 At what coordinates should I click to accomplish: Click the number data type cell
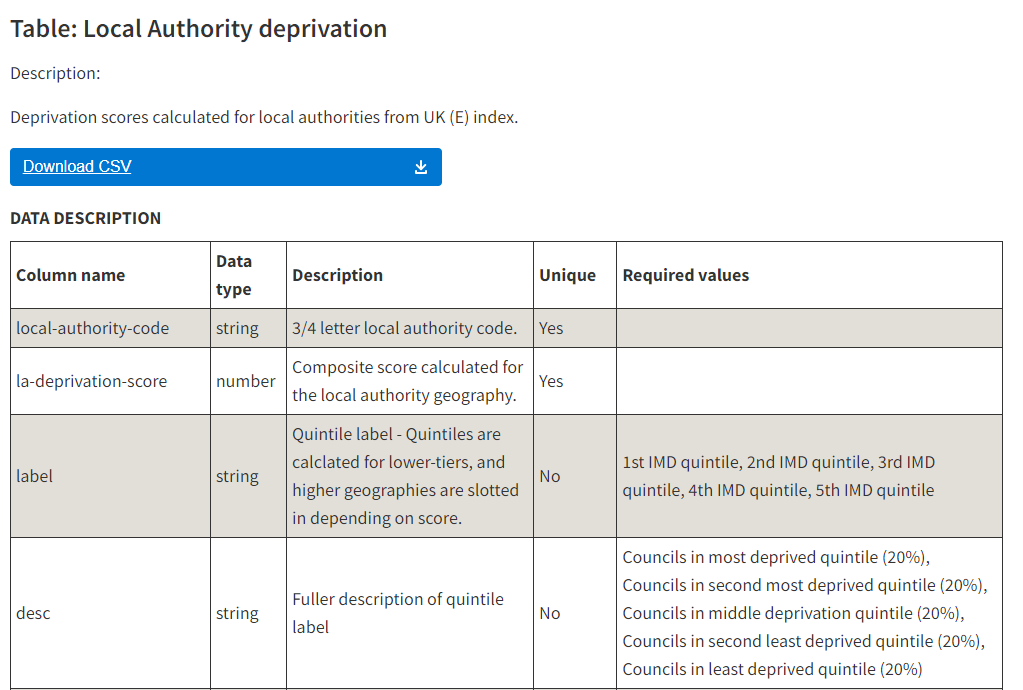(248, 381)
